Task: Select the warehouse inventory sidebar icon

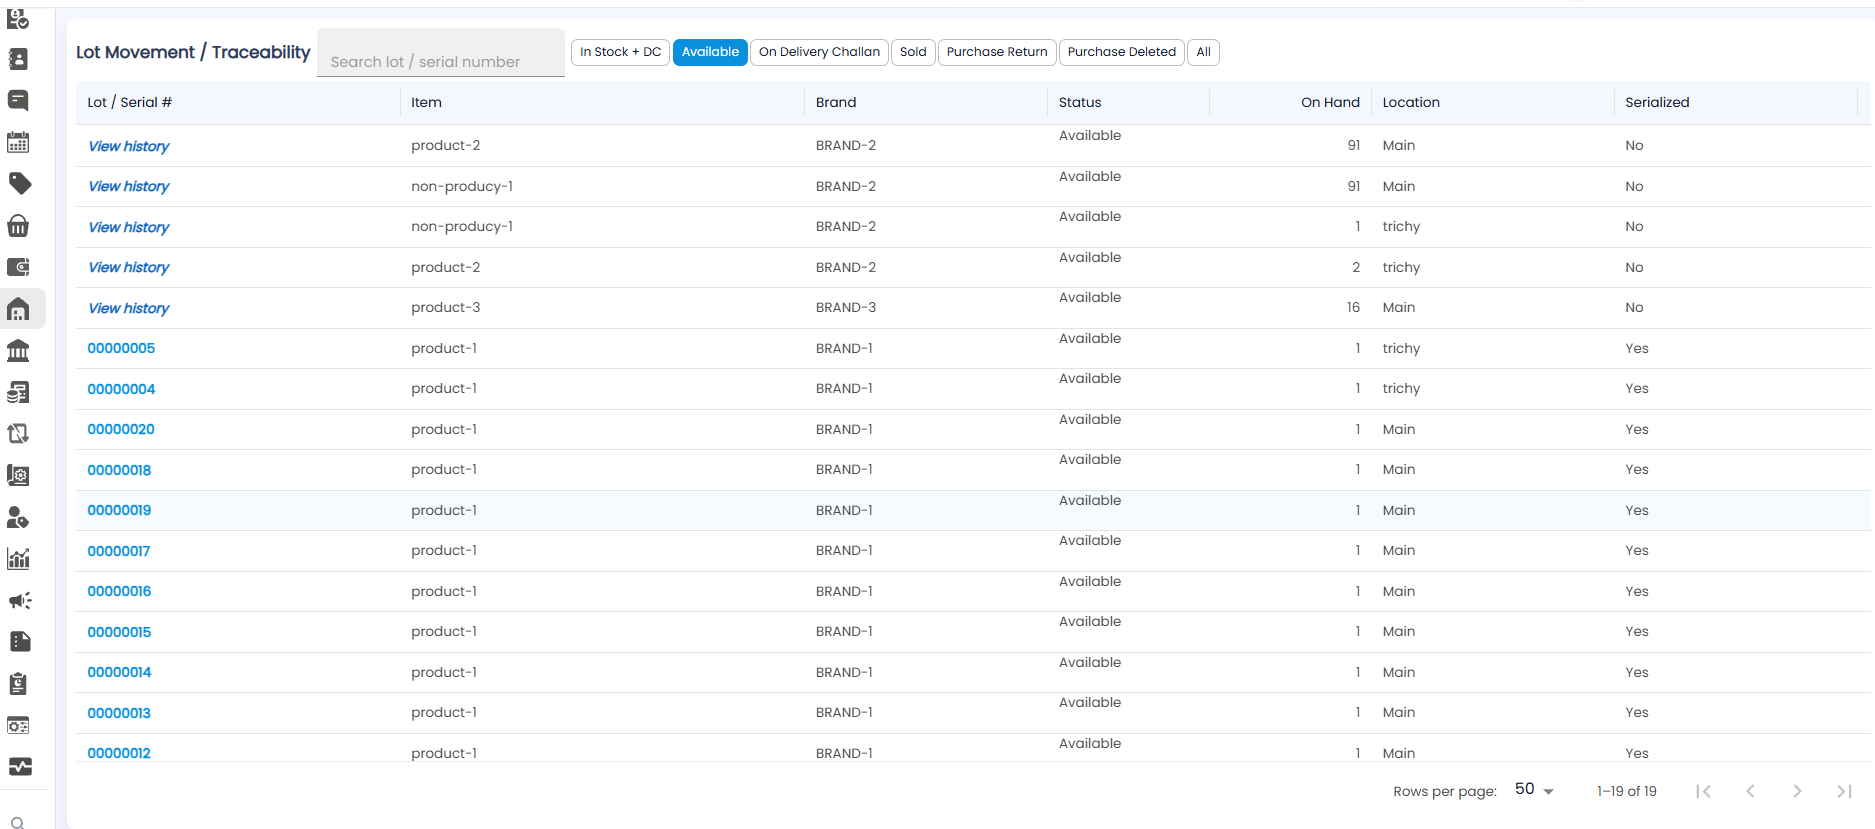Action: [18, 309]
